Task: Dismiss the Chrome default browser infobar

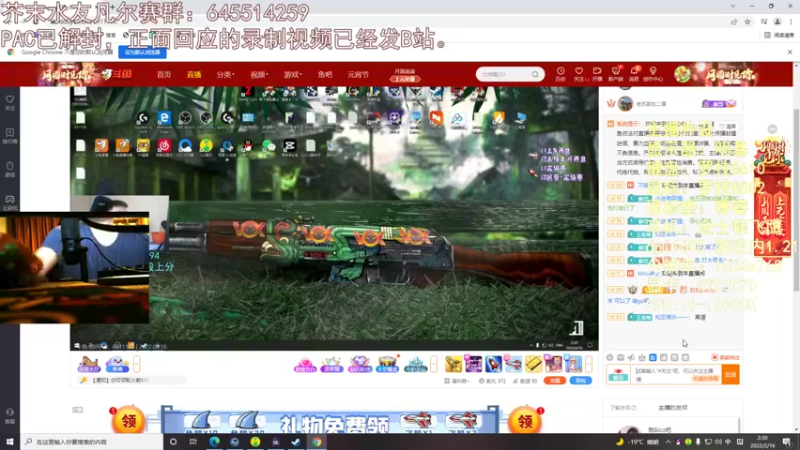Action: point(790,52)
